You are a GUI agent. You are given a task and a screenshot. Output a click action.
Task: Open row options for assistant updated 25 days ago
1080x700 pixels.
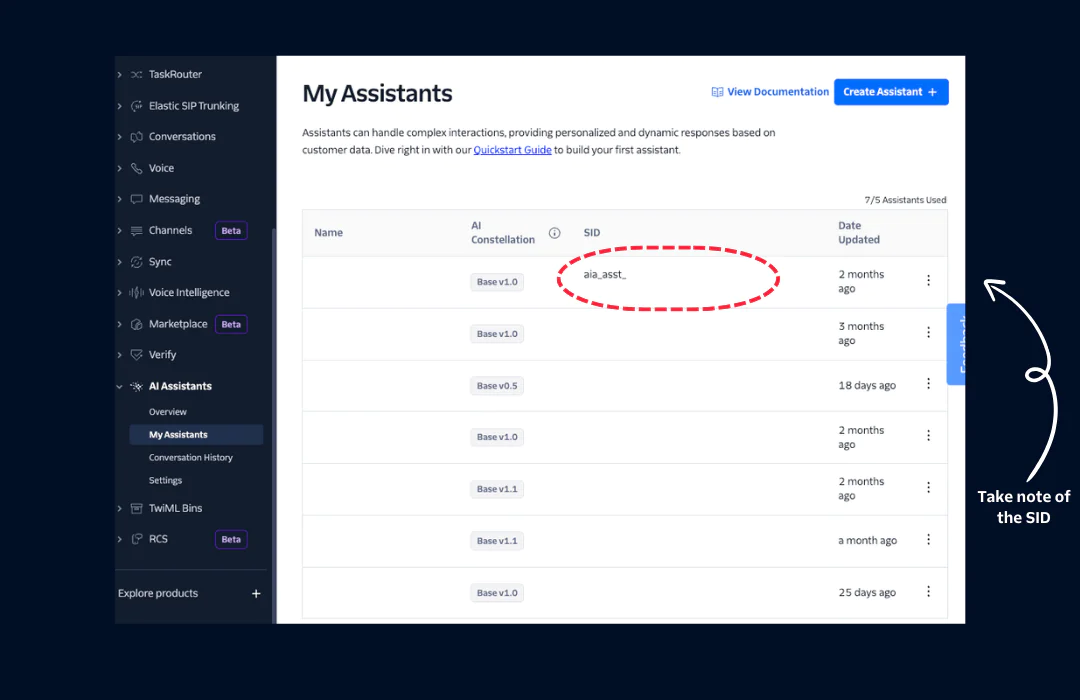click(928, 591)
